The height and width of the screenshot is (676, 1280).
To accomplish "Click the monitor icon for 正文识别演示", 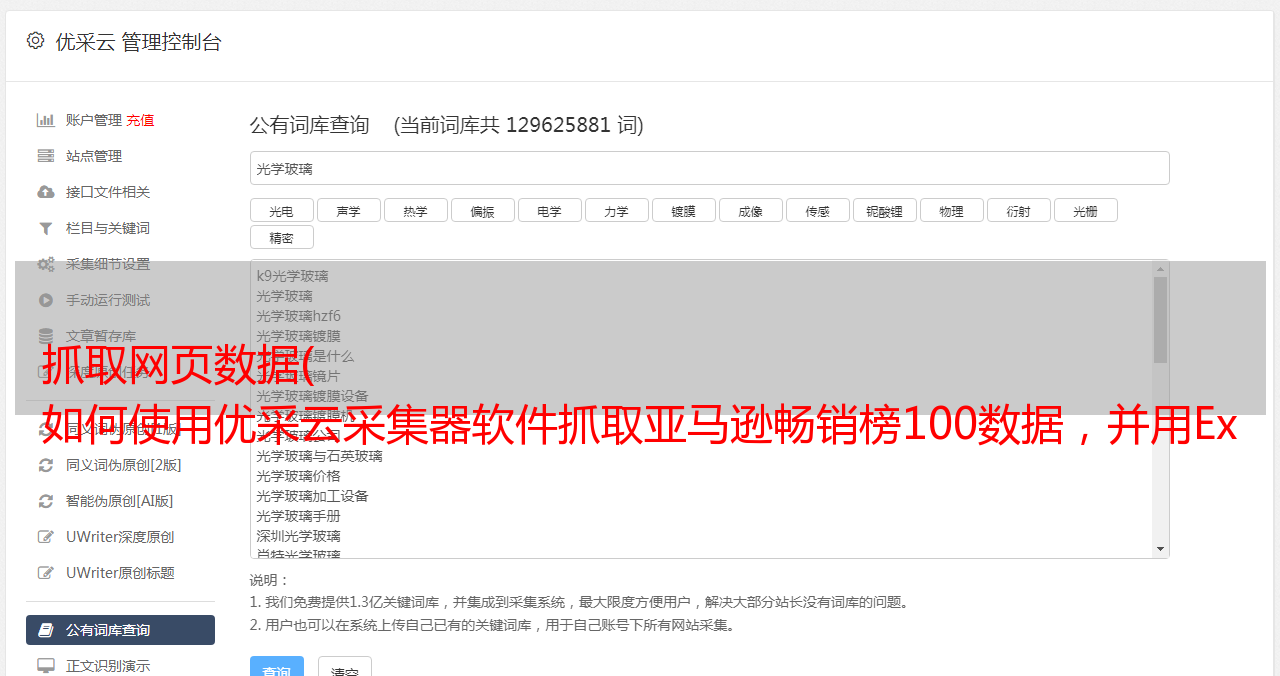I will [45, 666].
